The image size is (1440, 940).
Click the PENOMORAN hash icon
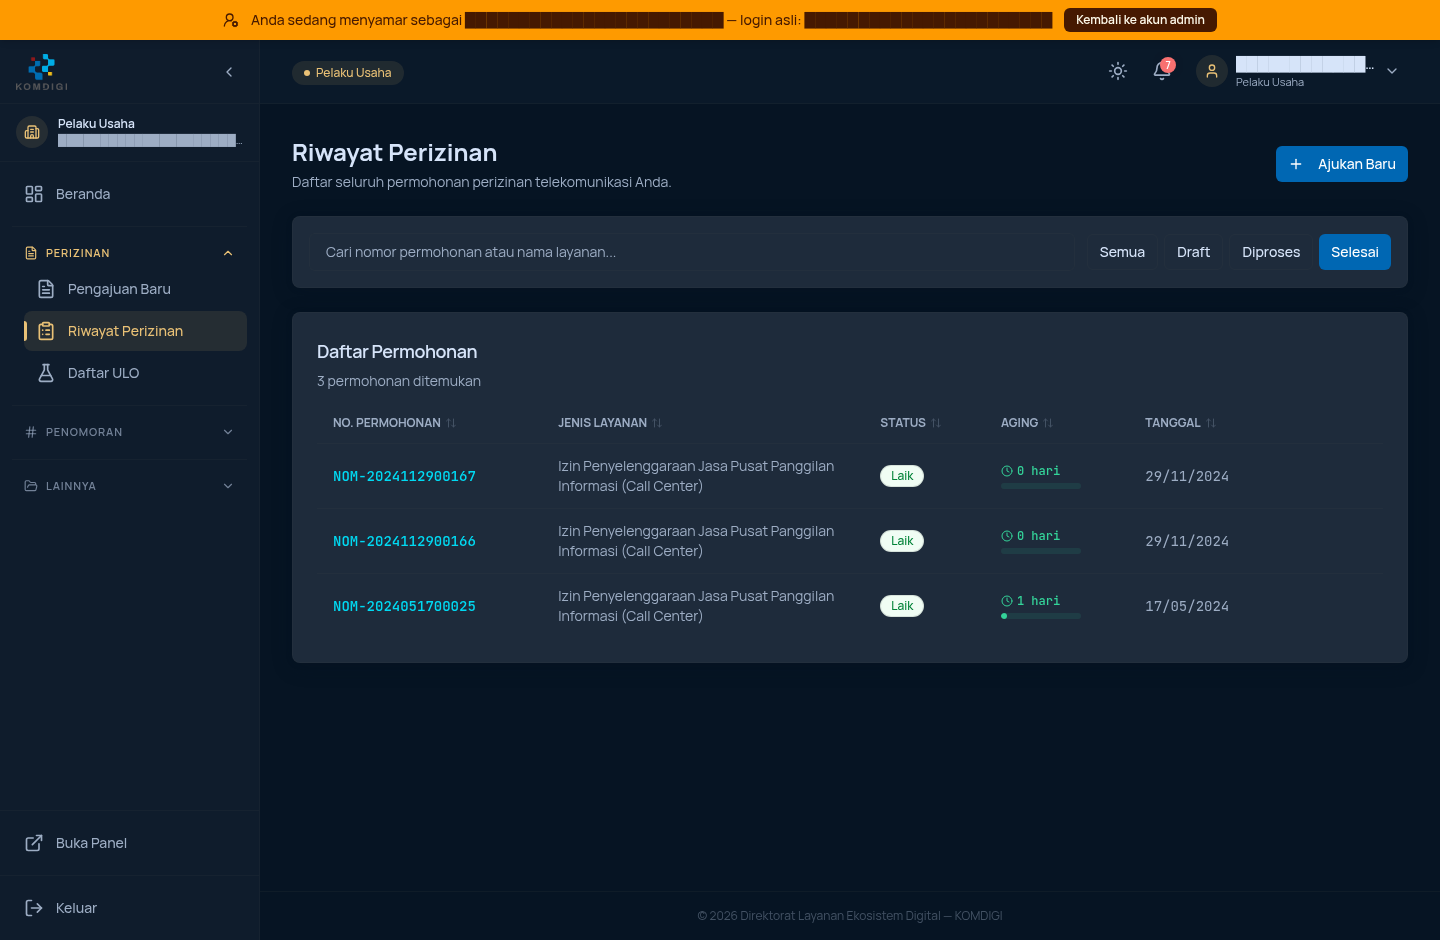coord(31,432)
